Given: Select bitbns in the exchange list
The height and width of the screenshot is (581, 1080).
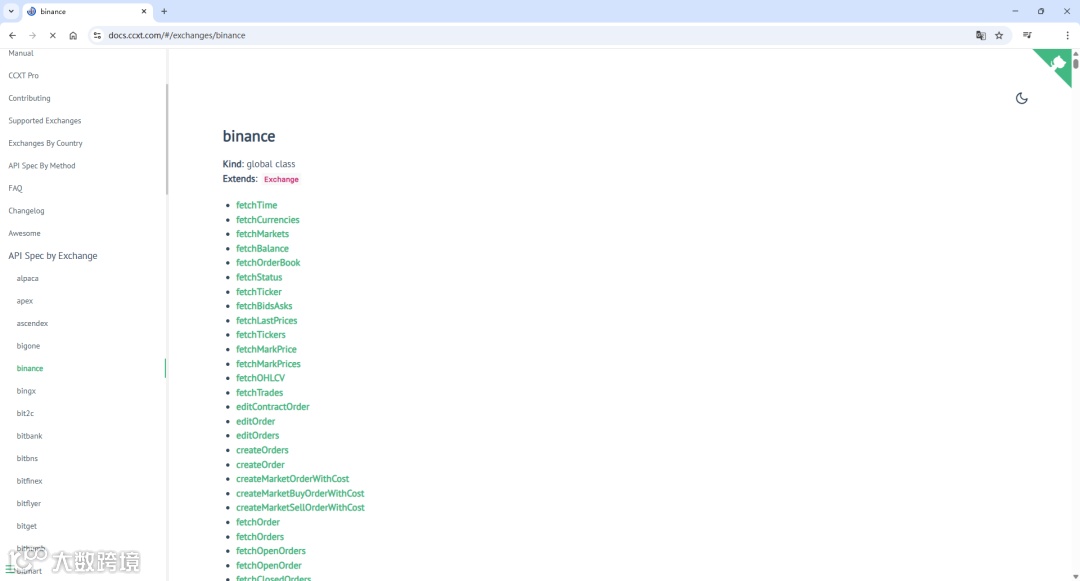Looking at the screenshot, I should (x=28, y=458).
